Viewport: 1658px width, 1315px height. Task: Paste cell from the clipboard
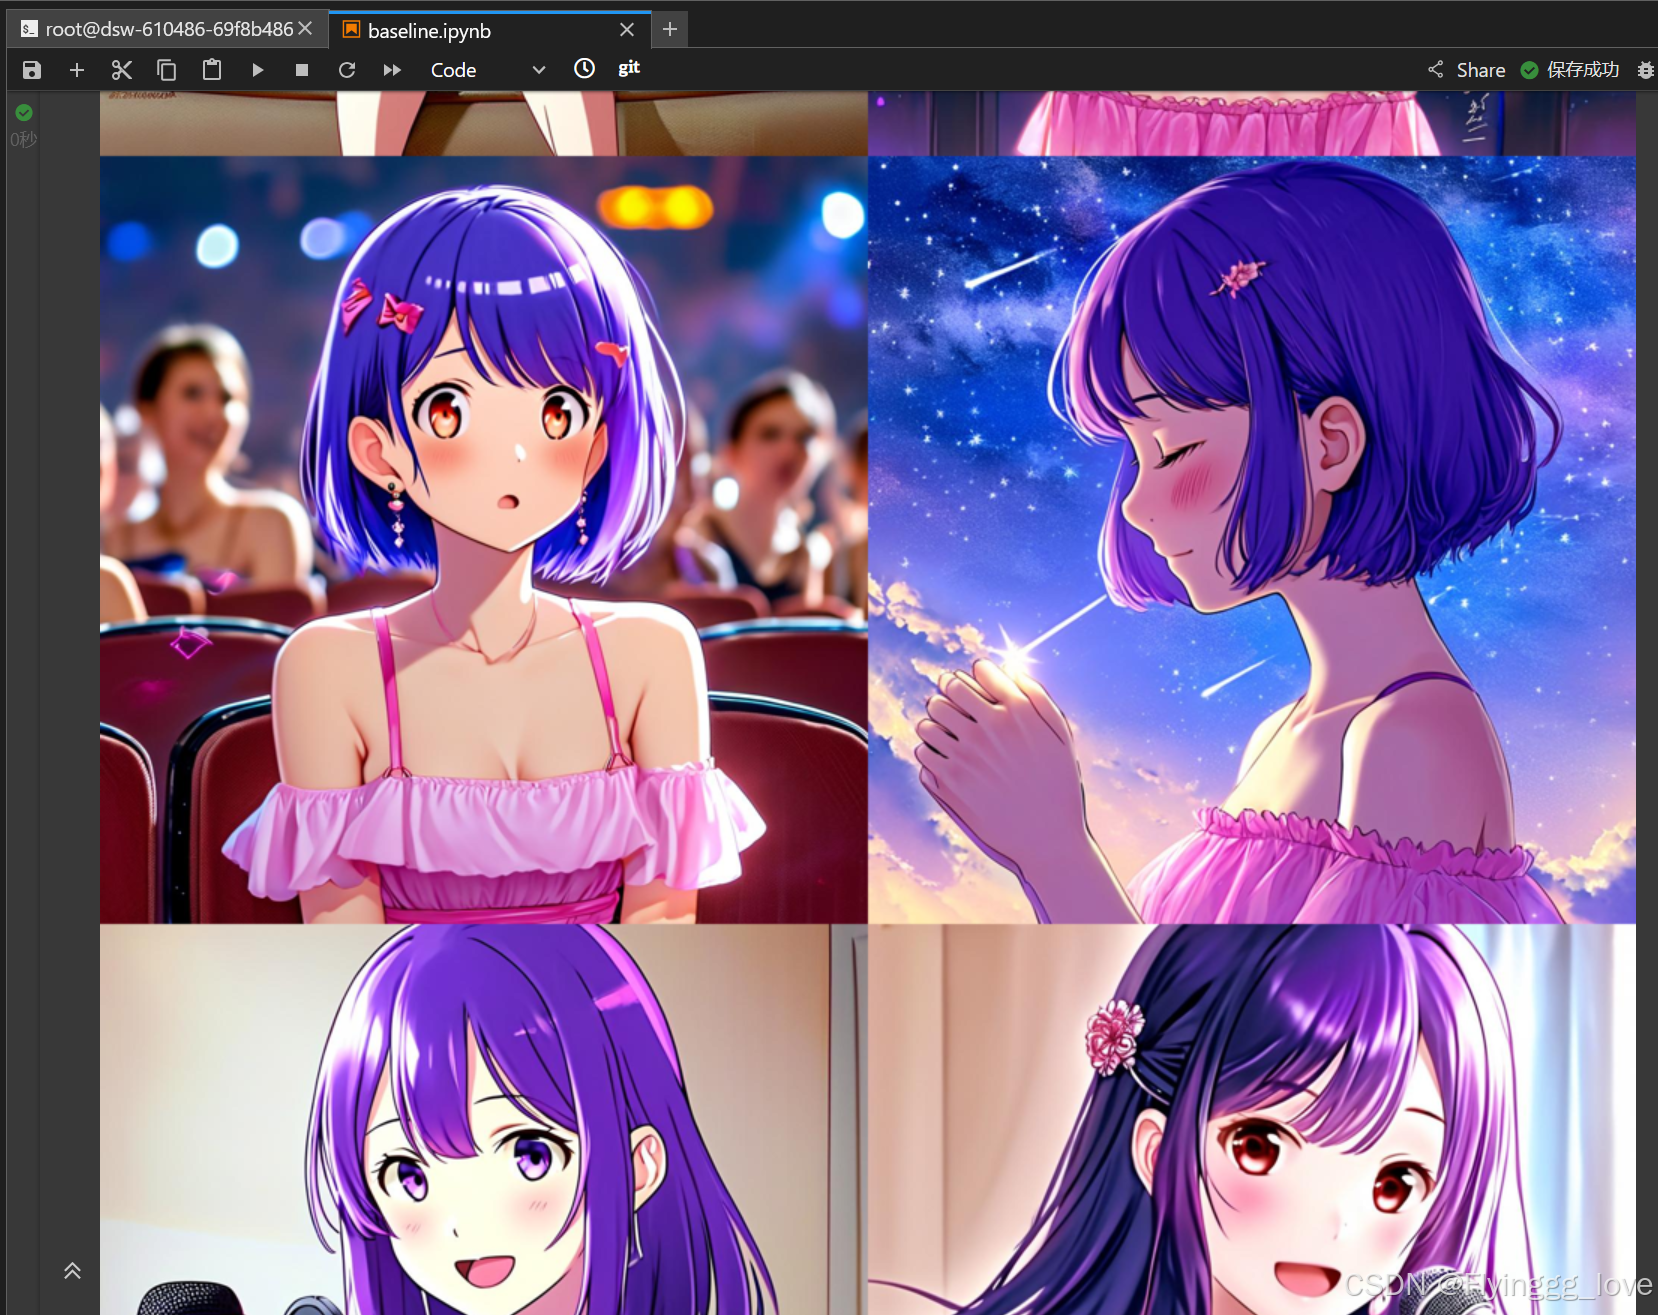(x=212, y=70)
